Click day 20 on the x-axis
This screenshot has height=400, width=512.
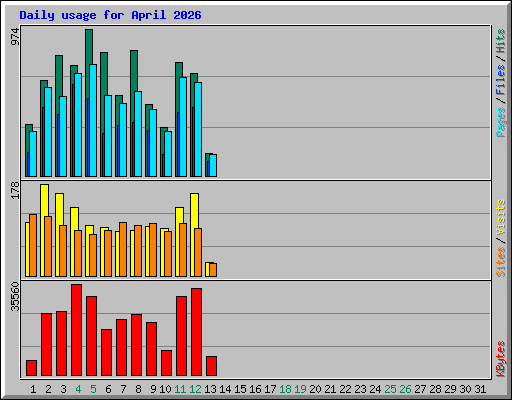click(x=315, y=389)
